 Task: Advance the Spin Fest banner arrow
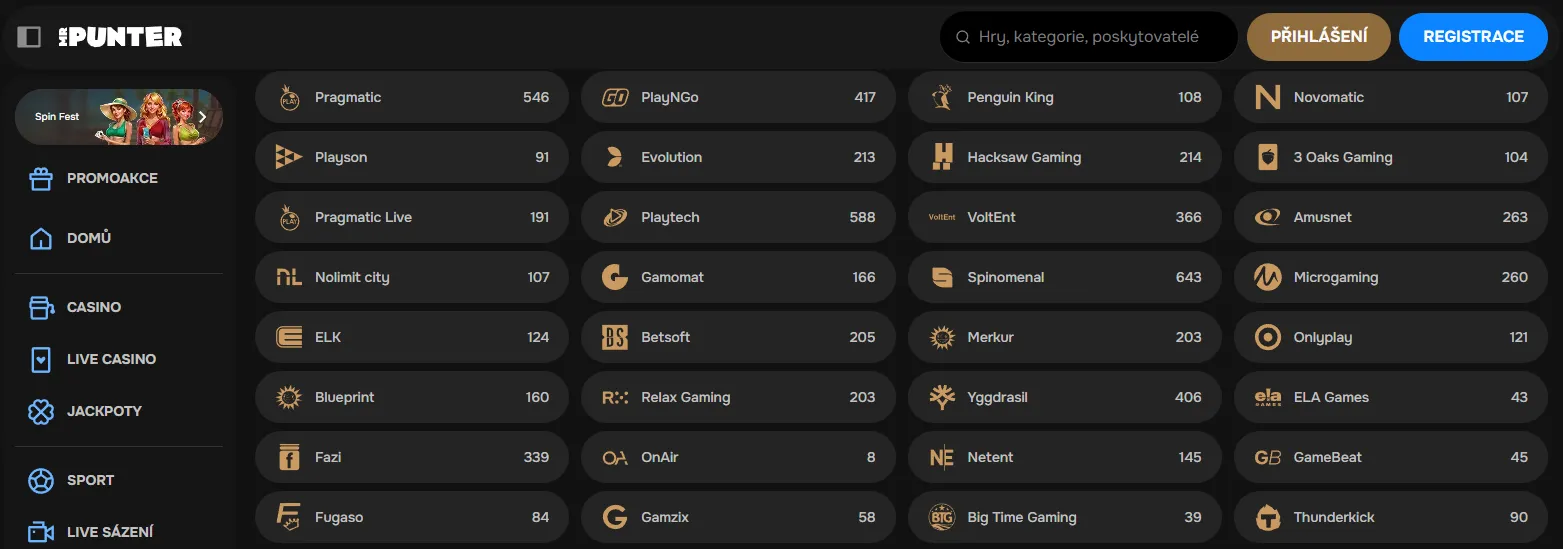coord(203,117)
